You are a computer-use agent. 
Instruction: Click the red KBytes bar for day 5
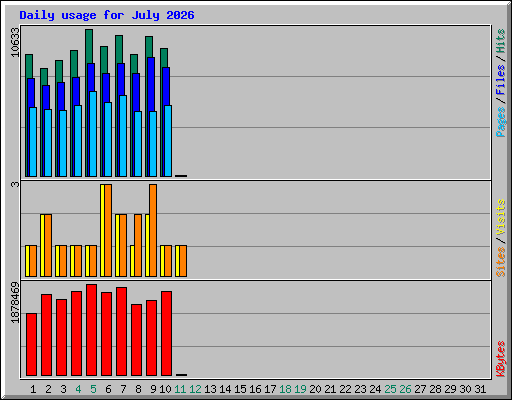91,330
